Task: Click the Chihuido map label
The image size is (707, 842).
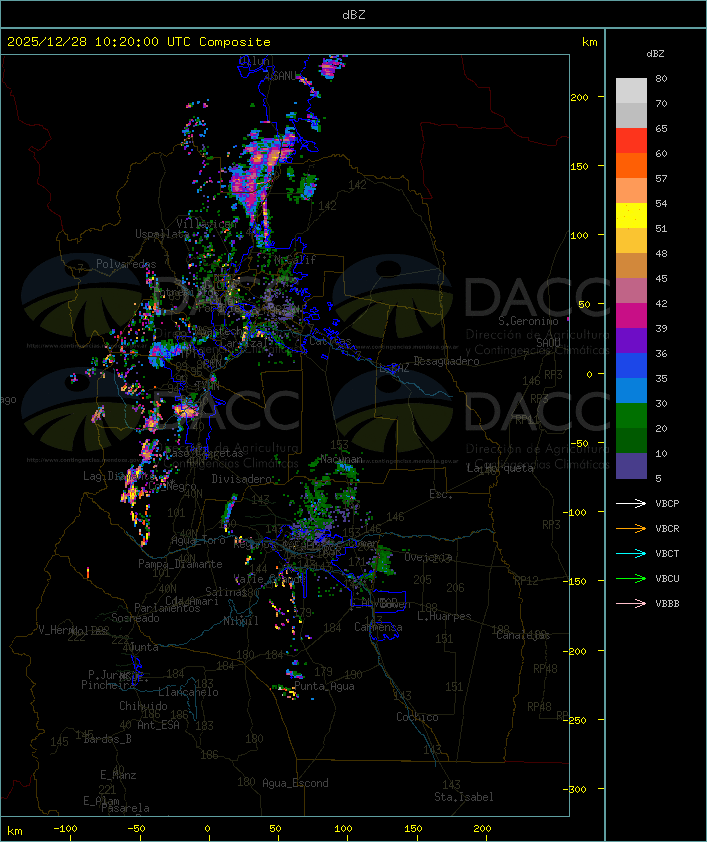Action: tap(143, 706)
